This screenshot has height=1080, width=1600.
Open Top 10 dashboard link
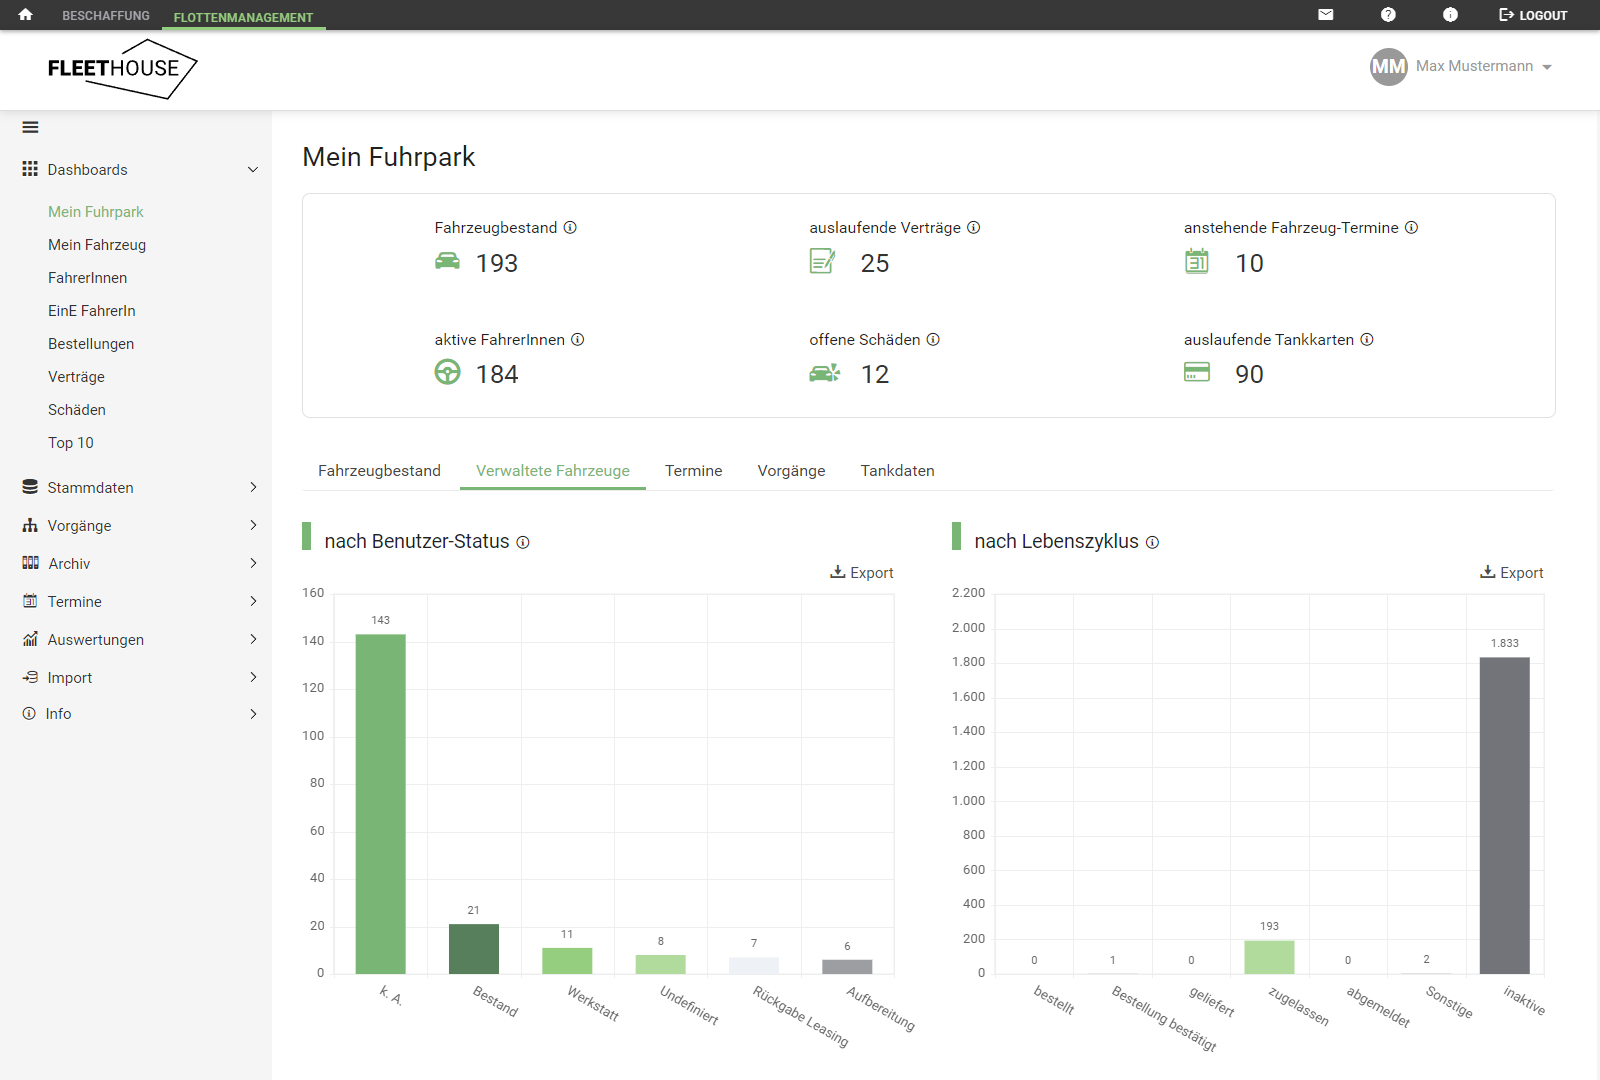pyautogui.click(x=71, y=443)
